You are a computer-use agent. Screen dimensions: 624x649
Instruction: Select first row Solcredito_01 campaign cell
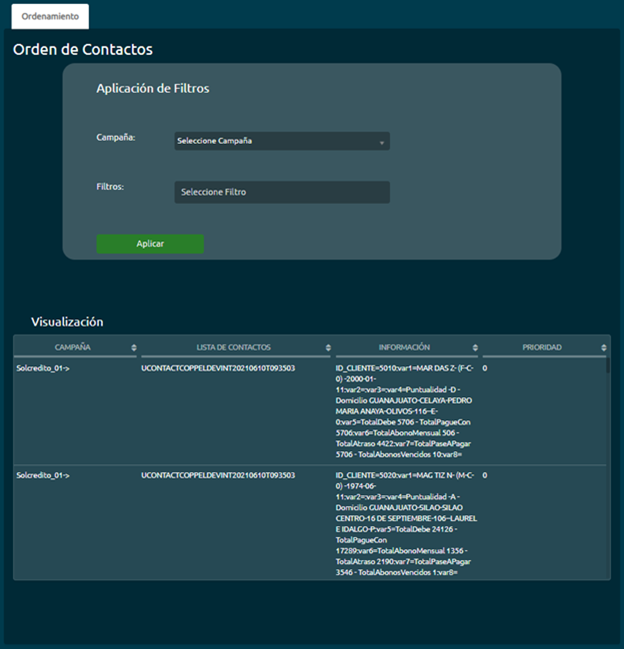click(x=43, y=368)
